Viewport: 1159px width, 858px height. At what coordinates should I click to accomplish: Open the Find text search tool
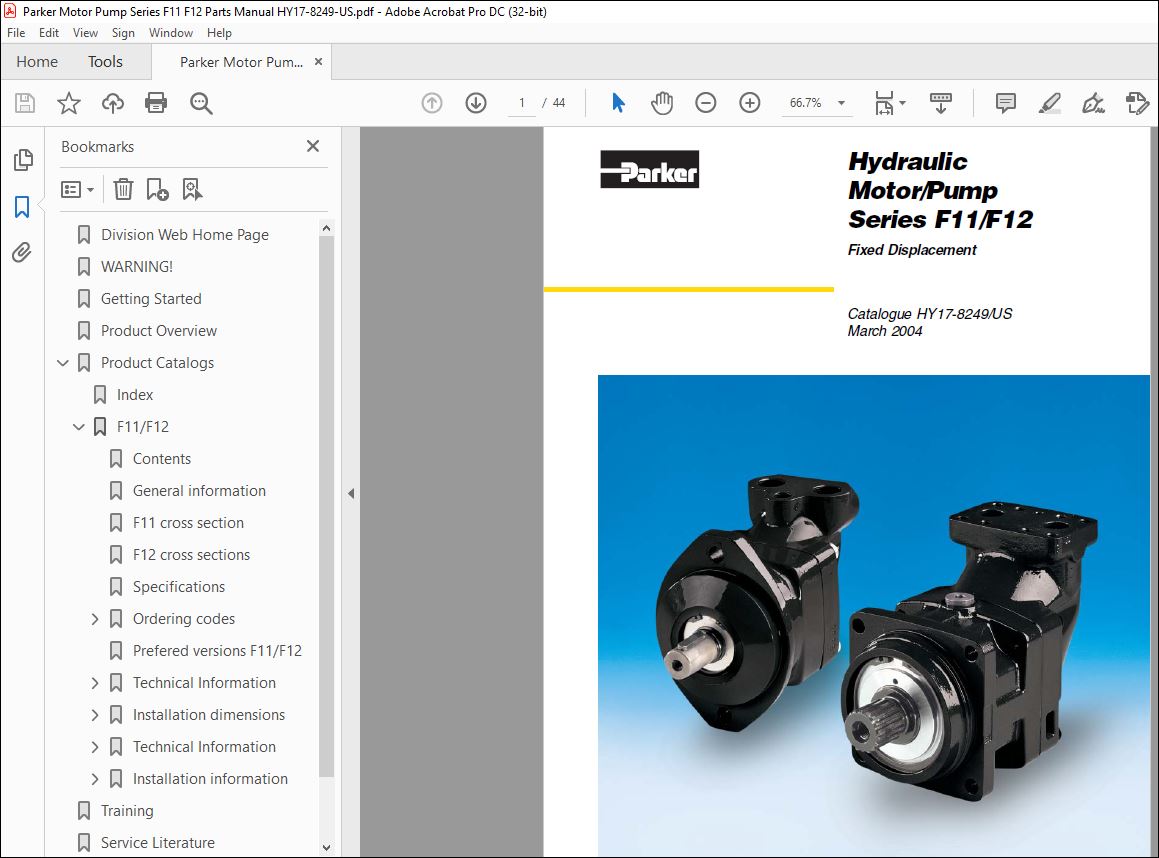201,103
